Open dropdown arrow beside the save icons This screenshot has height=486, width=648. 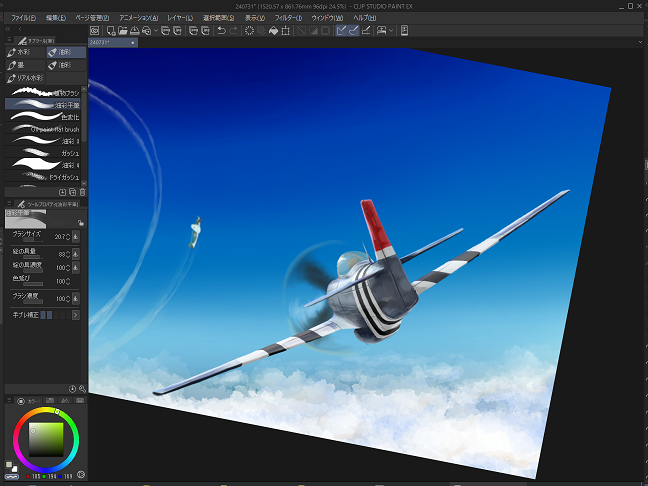click(x=157, y=30)
